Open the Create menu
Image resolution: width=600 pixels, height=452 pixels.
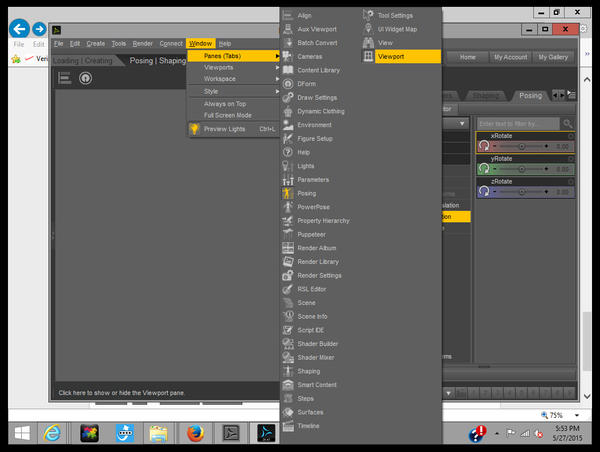(x=96, y=44)
